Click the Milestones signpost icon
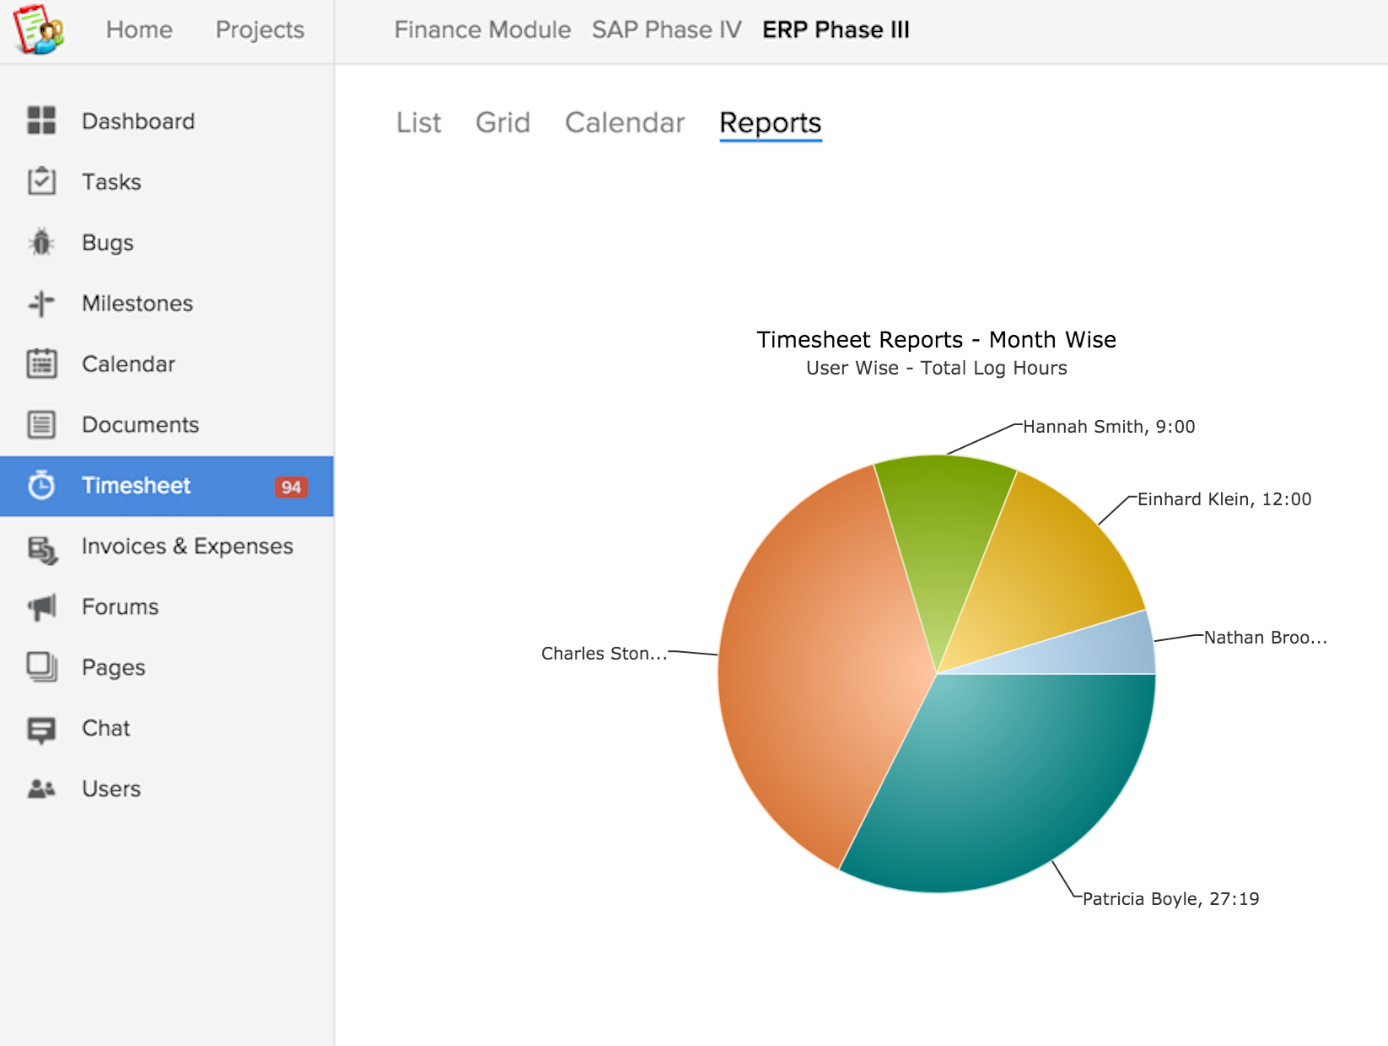1388x1046 pixels. point(42,303)
